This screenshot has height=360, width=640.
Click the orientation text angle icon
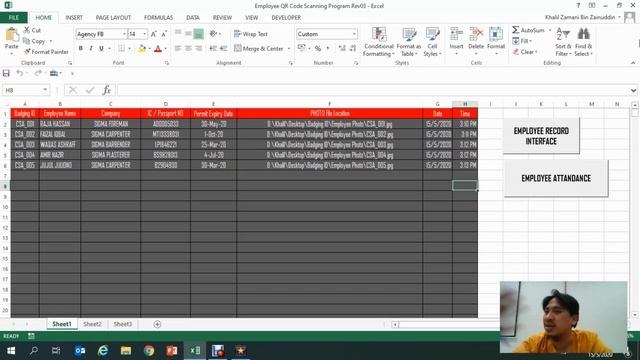(x=213, y=34)
